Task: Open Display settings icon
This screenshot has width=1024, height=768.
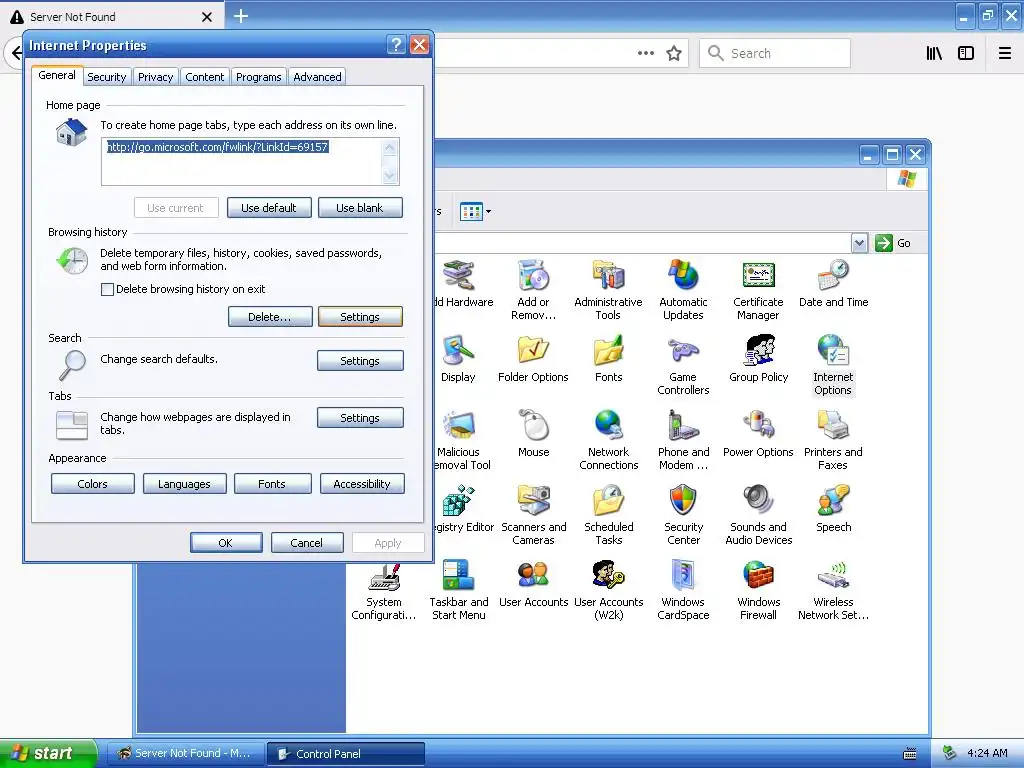Action: 458,359
